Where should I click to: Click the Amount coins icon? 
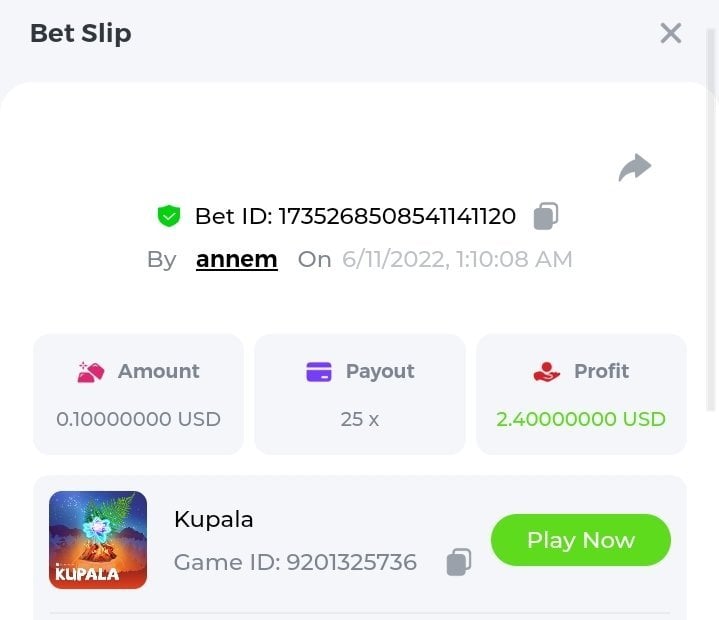coord(91,372)
